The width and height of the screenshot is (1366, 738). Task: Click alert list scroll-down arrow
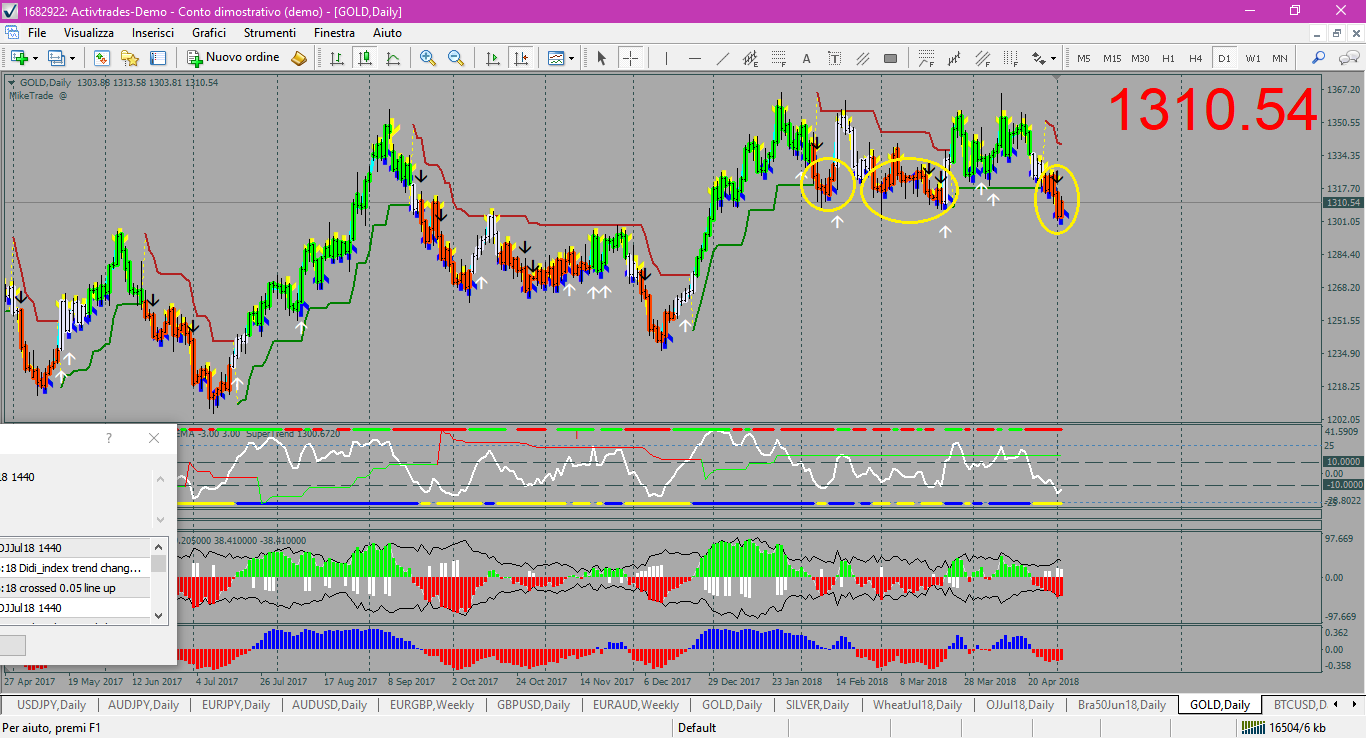click(x=158, y=617)
